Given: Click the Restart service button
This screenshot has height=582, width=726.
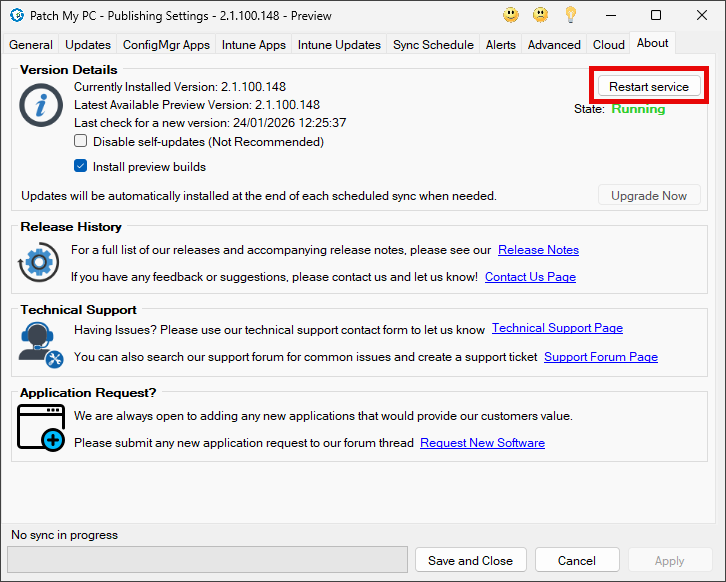Looking at the screenshot, I should point(649,87).
